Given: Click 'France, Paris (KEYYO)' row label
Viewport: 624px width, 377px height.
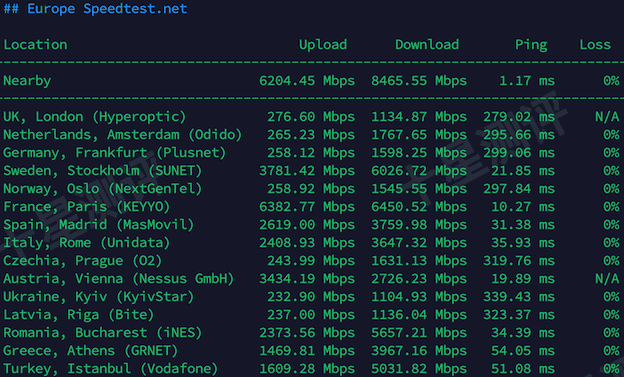Looking at the screenshot, I should (x=87, y=207).
